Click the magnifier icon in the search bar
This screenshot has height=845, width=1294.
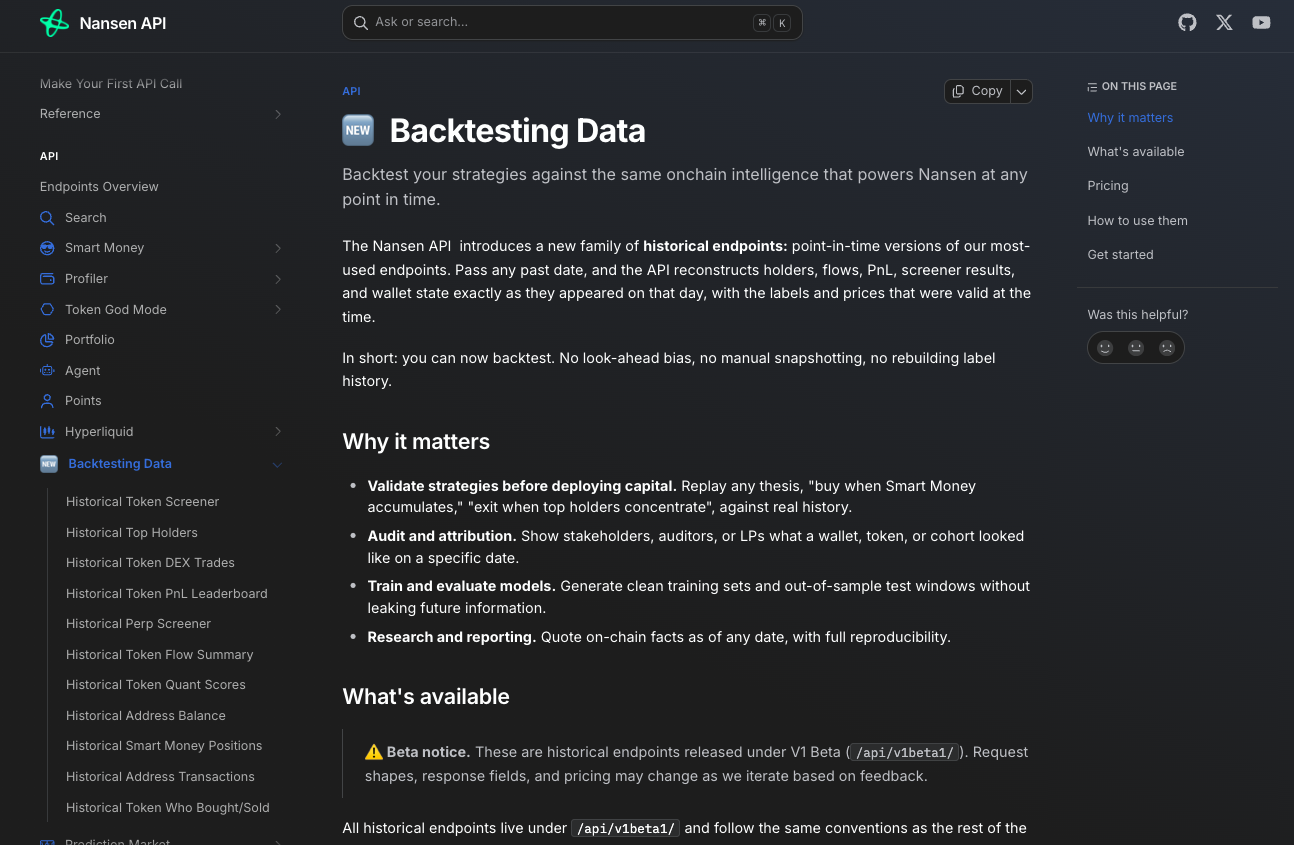(361, 22)
